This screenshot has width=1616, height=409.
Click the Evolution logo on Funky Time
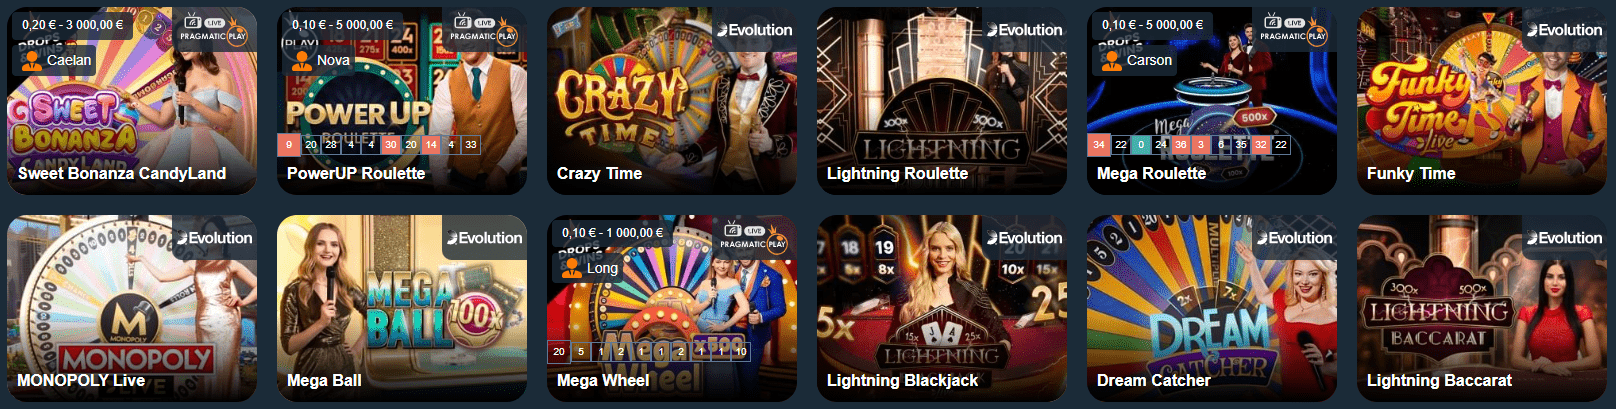click(1564, 30)
